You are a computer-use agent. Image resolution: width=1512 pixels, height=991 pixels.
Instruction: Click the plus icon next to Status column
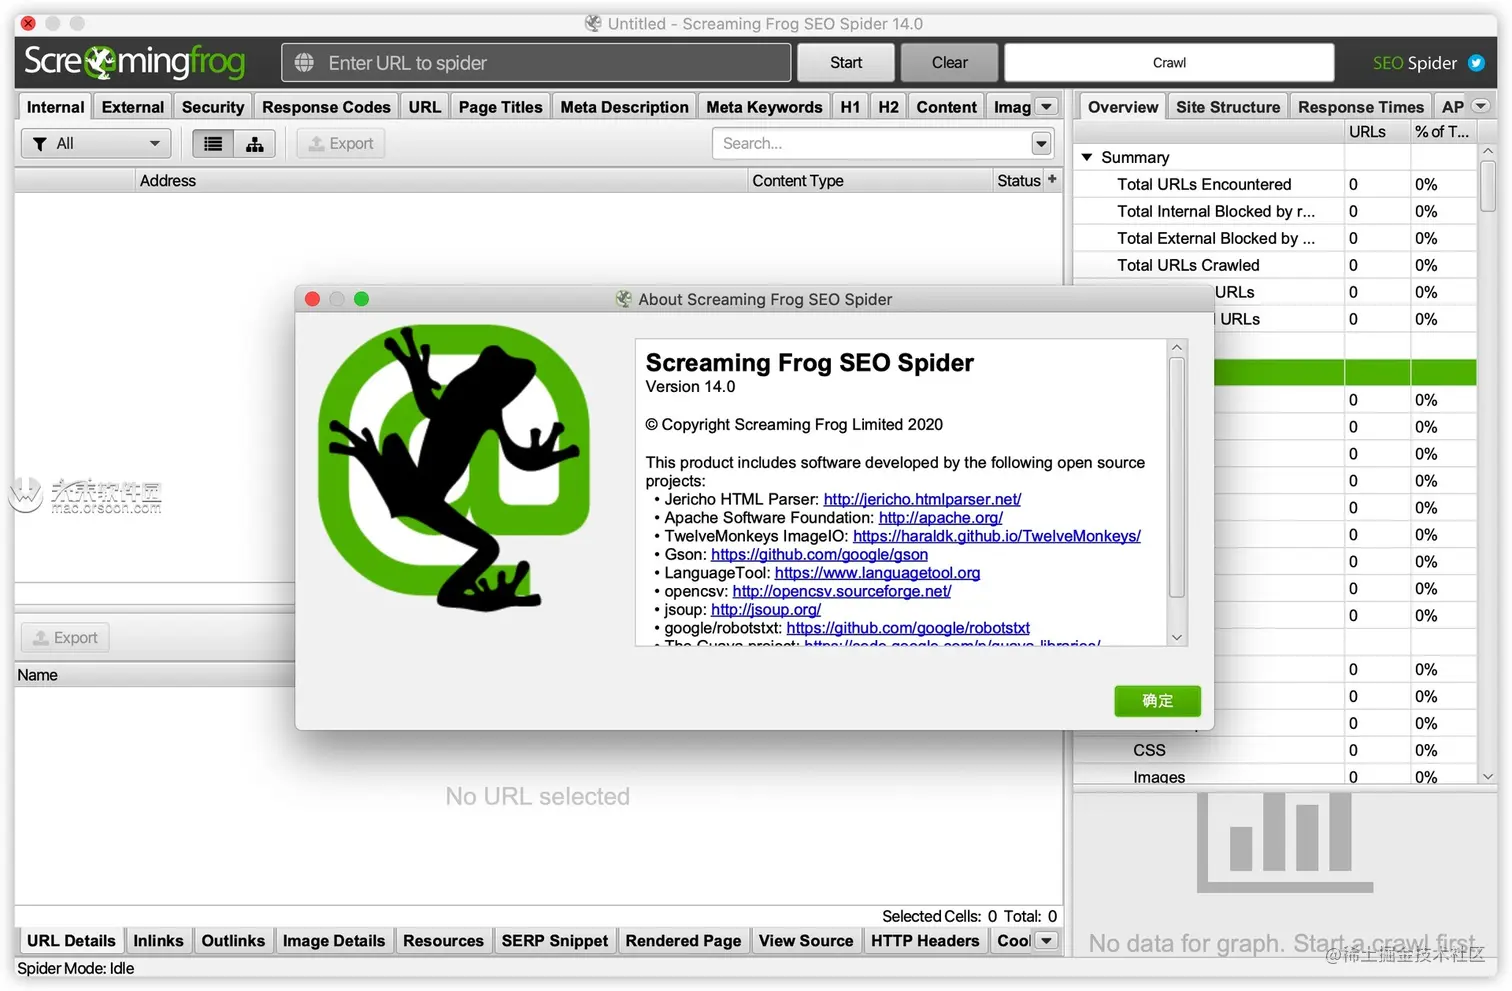pos(1052,180)
